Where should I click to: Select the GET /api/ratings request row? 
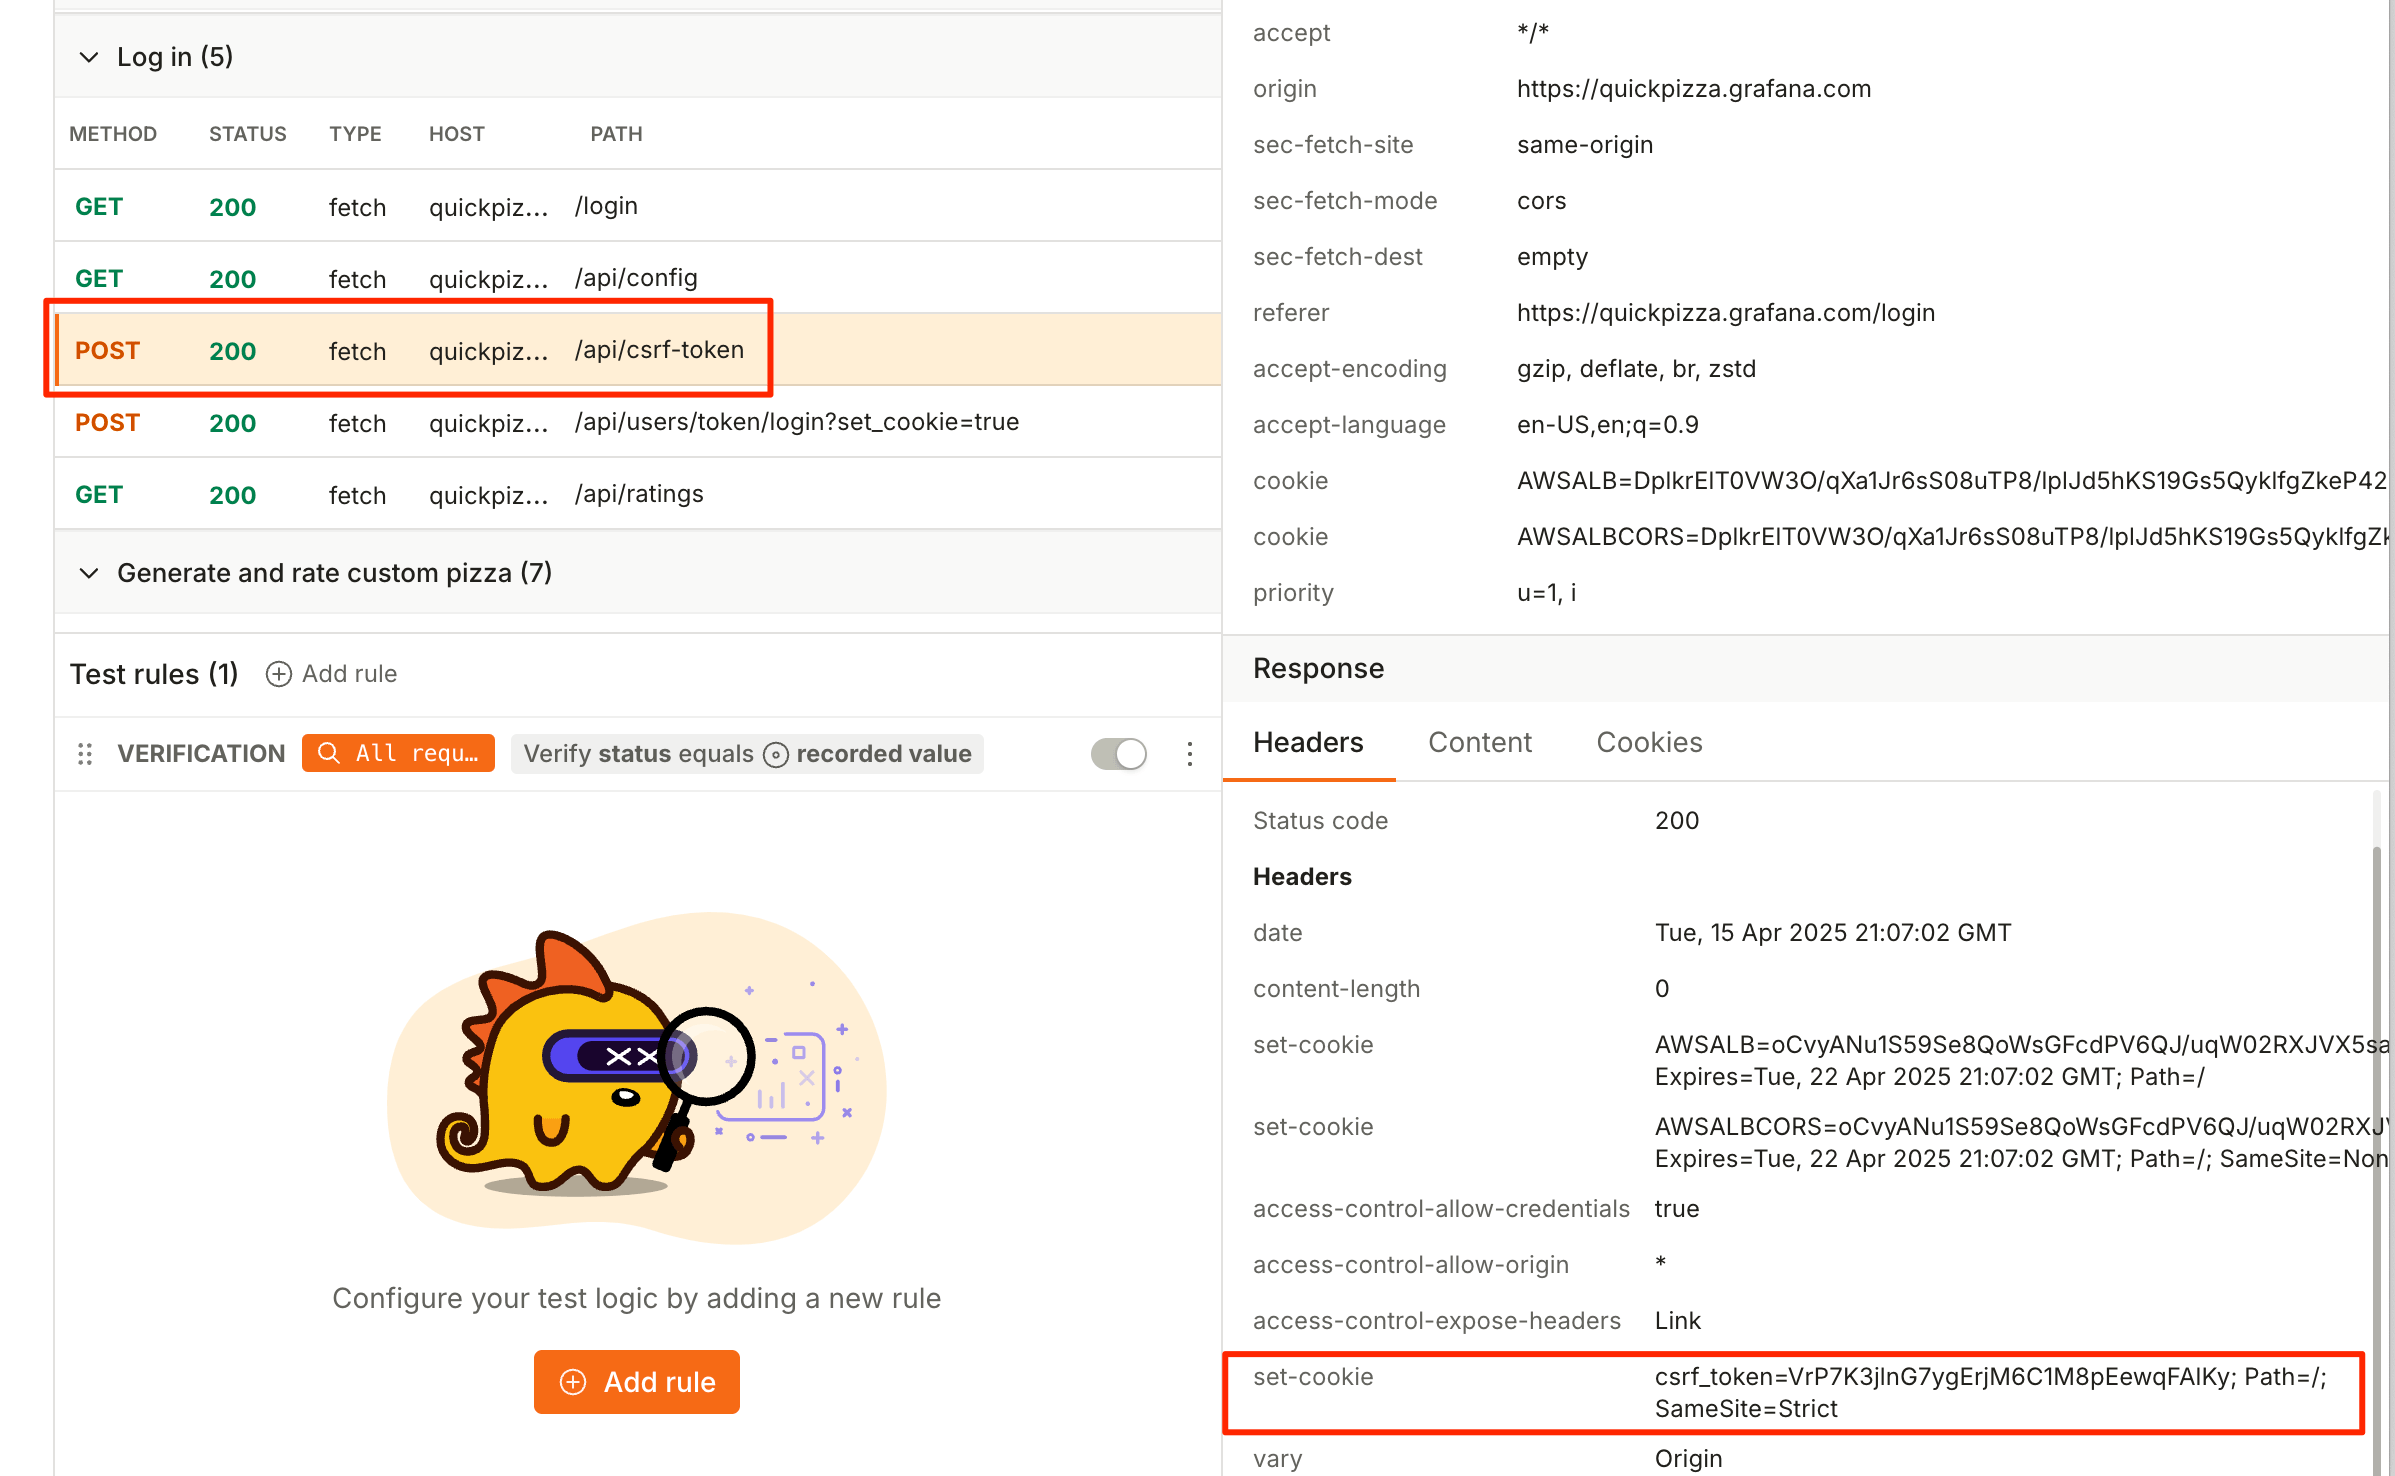(x=636, y=494)
